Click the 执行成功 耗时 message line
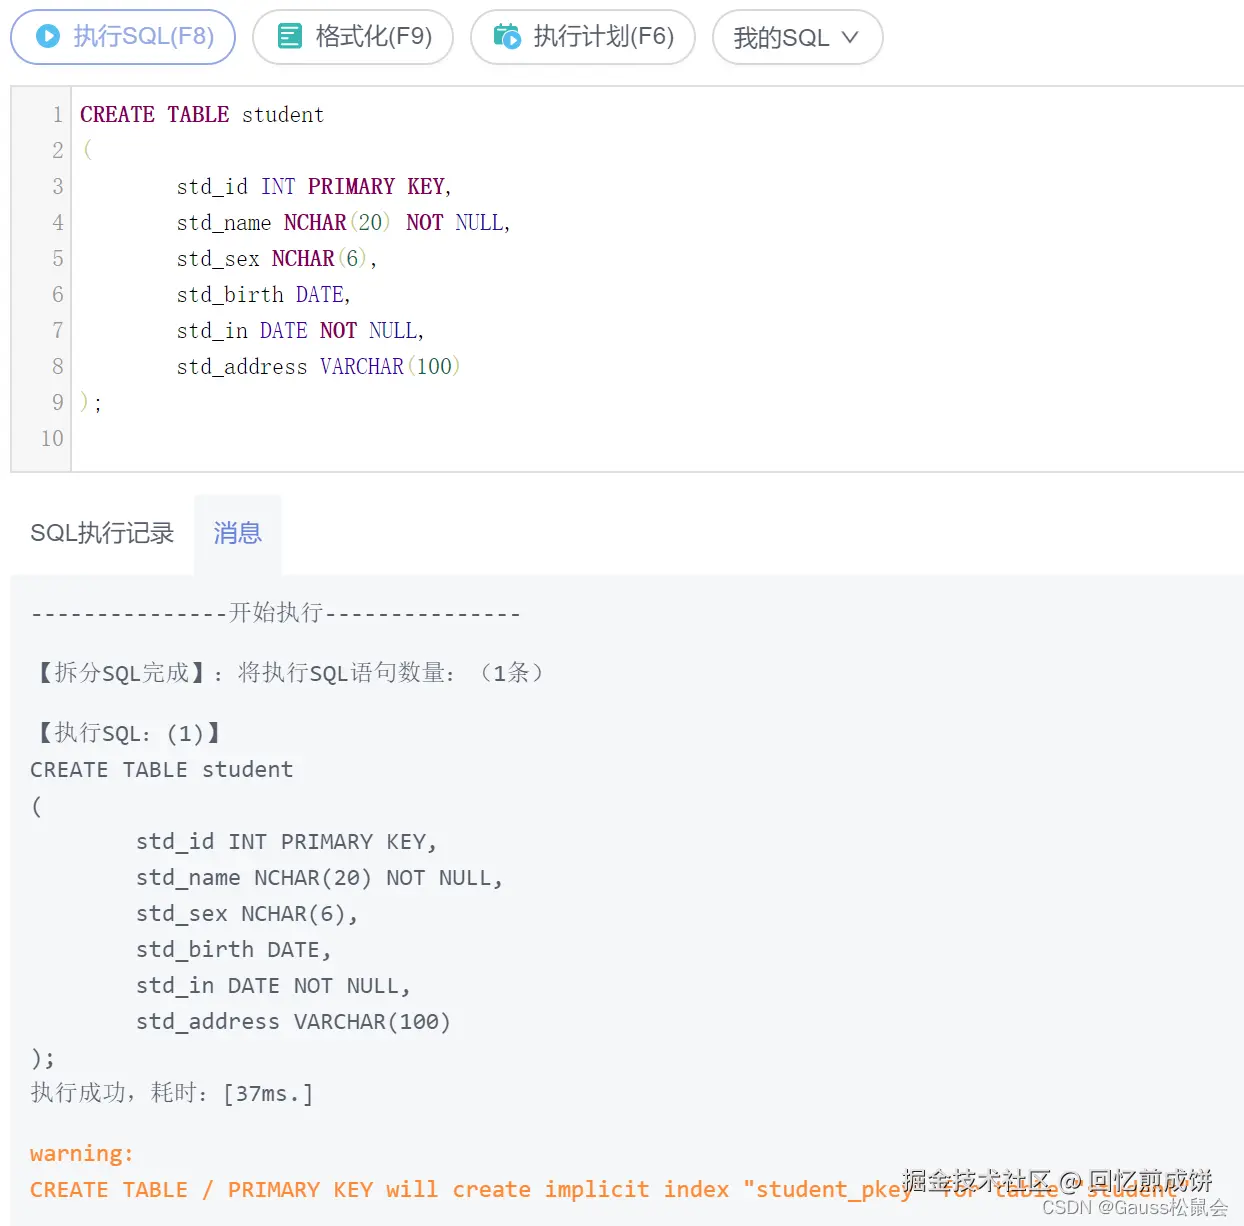The width and height of the screenshot is (1244, 1226). coord(170,1093)
